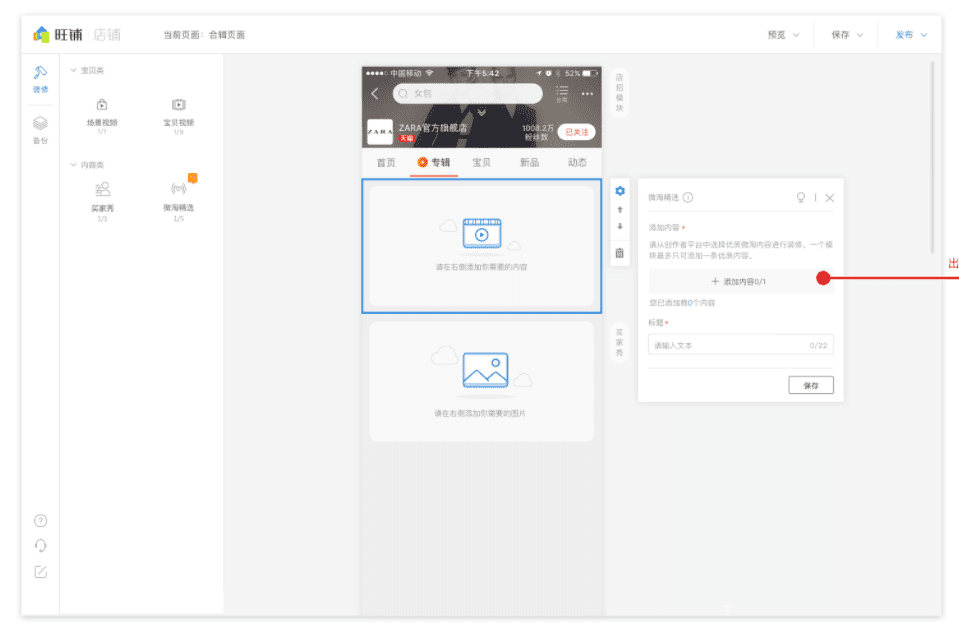Select the 装修 paint-roller icon in left sidebar
This screenshot has height=629, width=959.
(39, 73)
